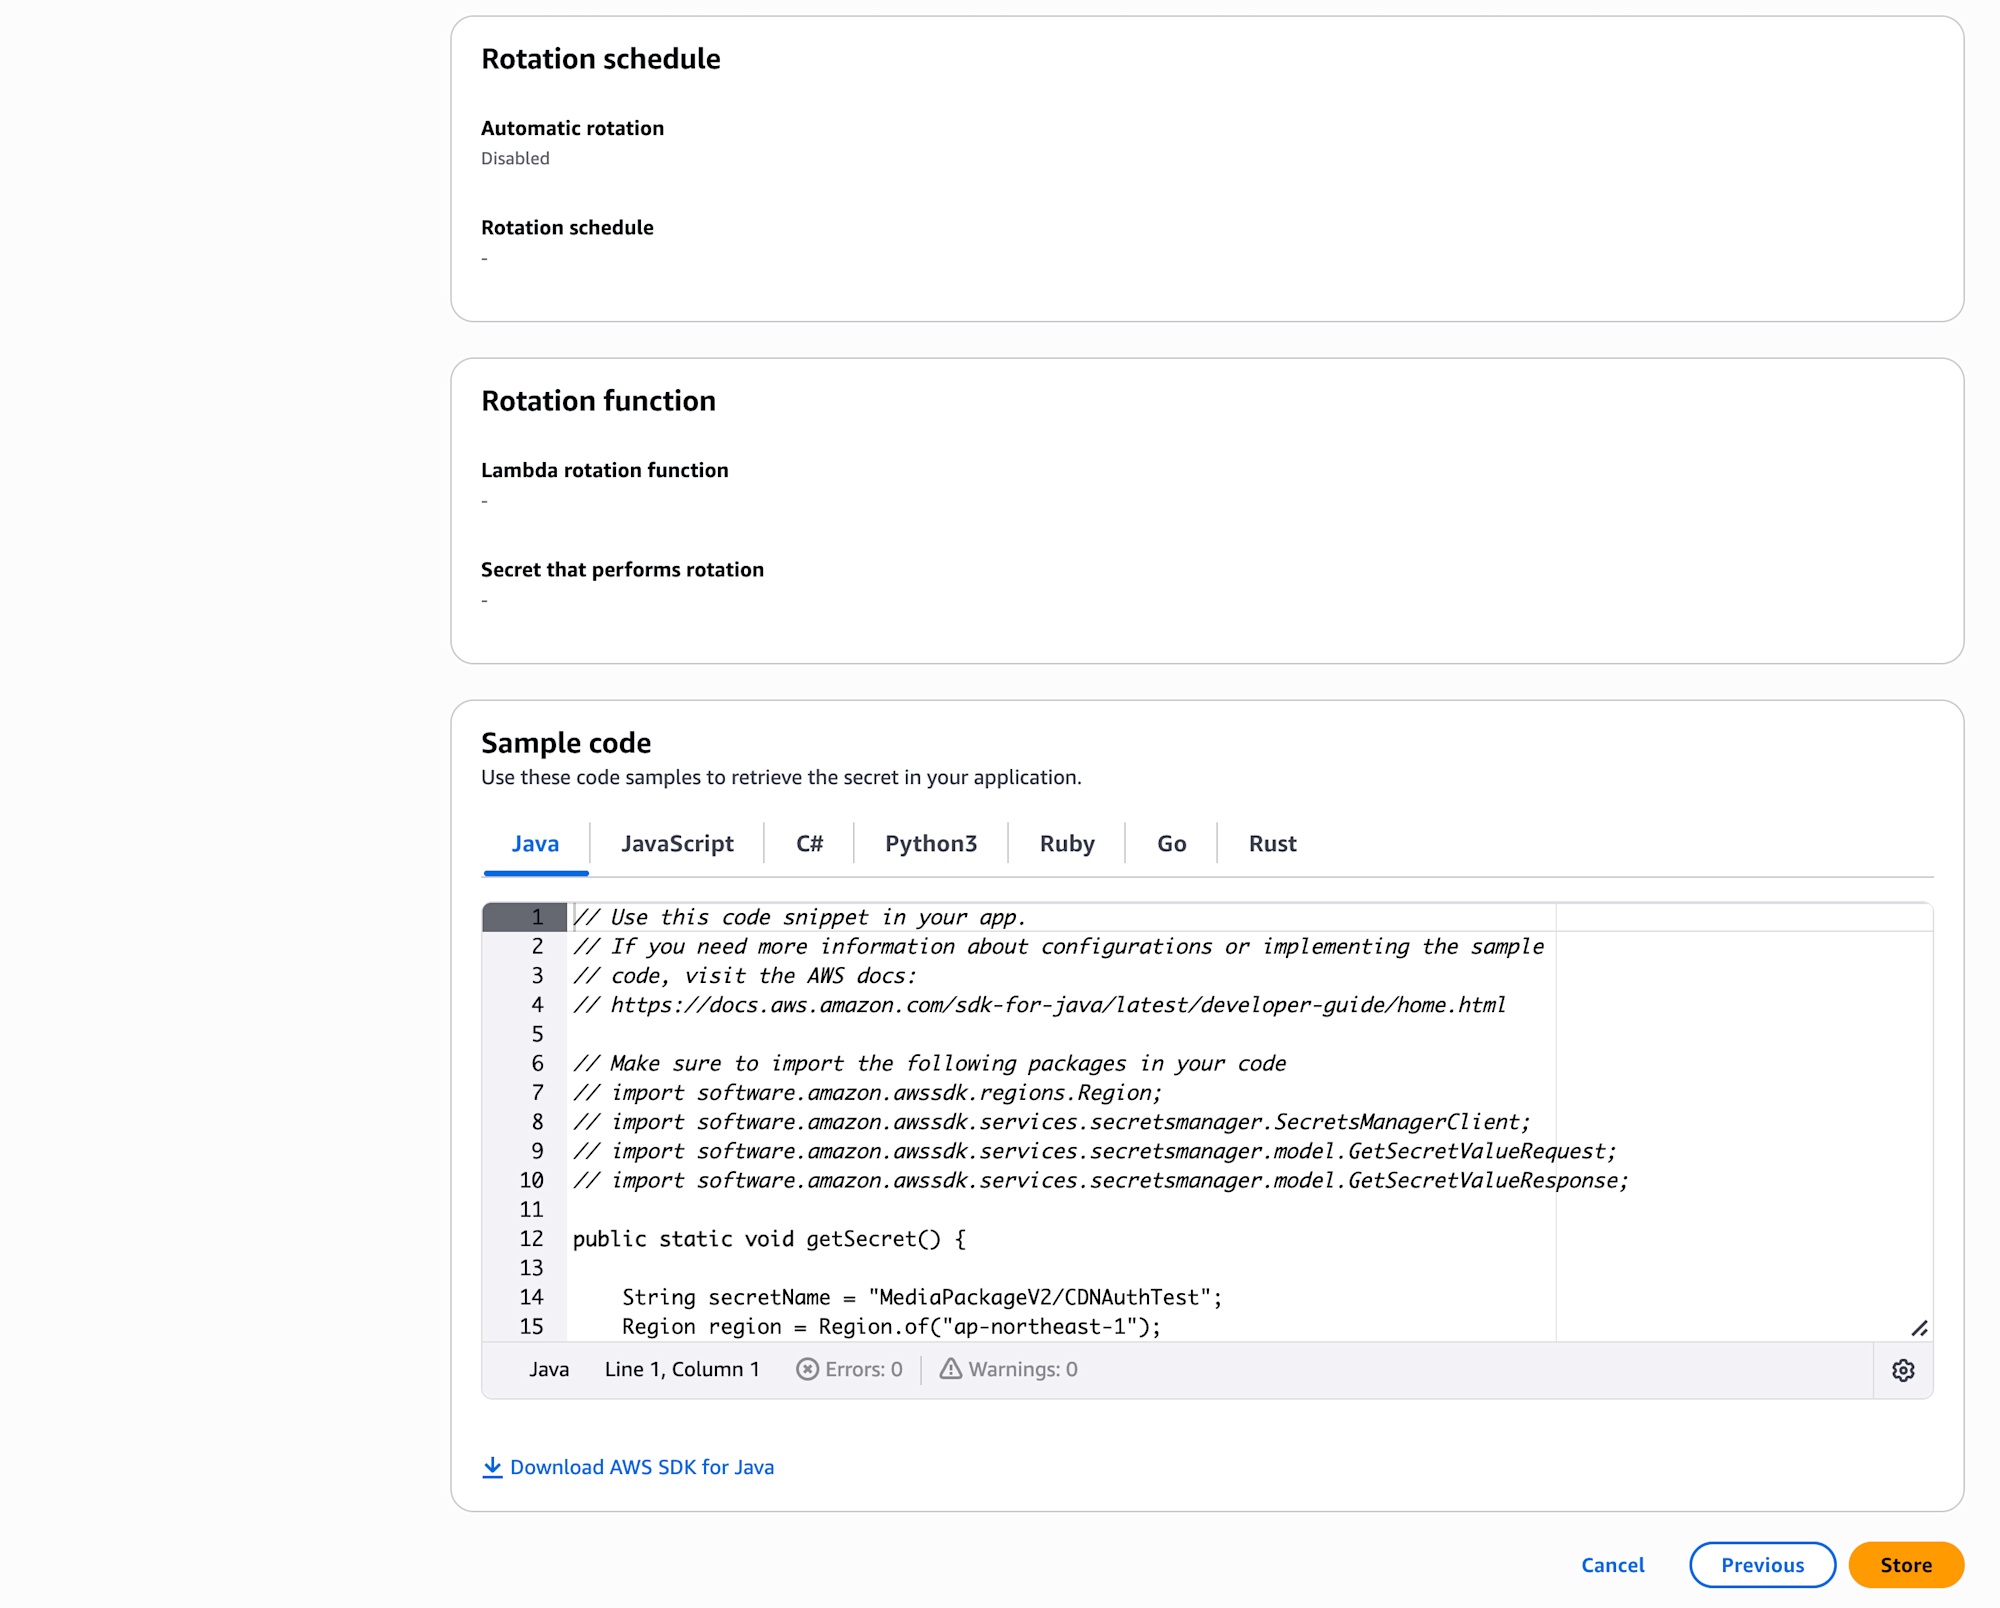Open the Ruby sample tab
The image size is (2000, 1608).
(1066, 843)
